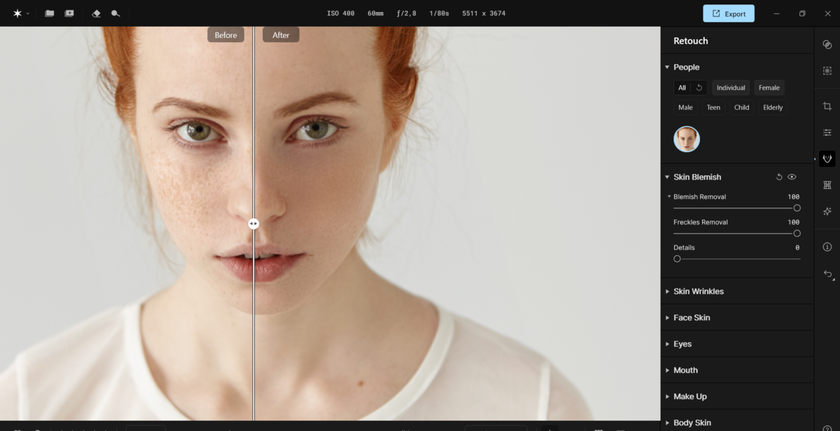
Task: Select the Male filter chip
Action: [x=685, y=107]
